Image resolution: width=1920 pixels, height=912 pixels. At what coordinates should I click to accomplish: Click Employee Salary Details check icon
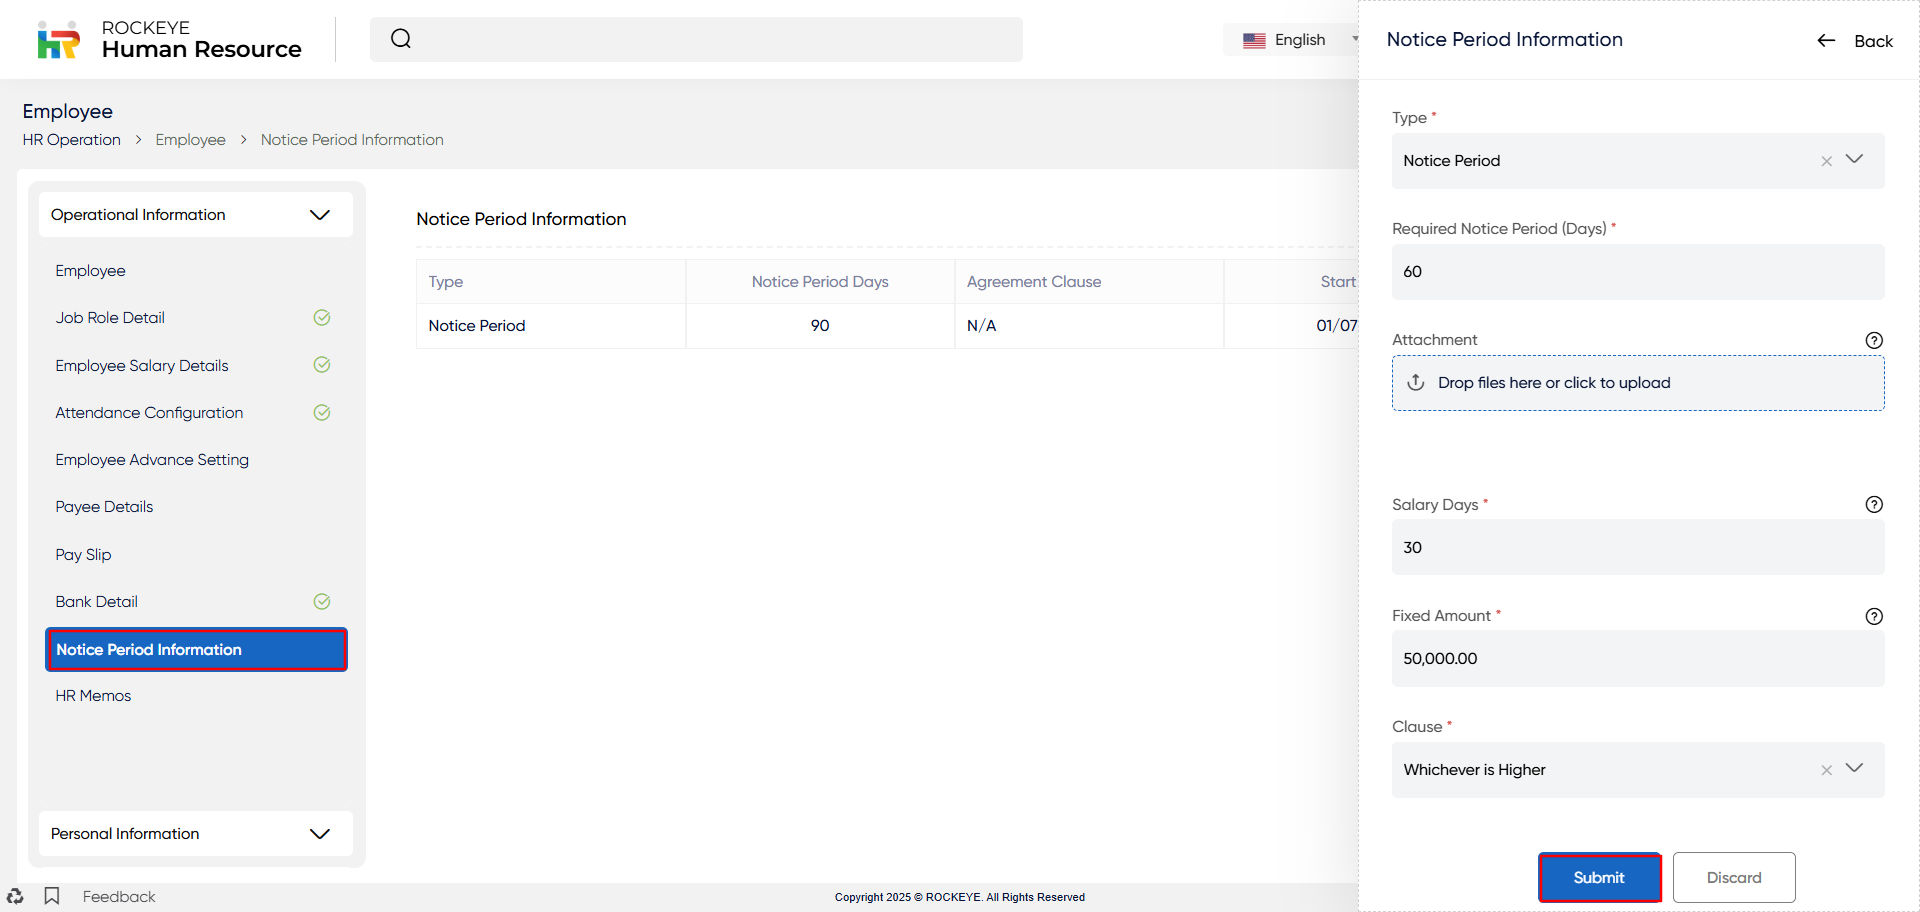[322, 365]
